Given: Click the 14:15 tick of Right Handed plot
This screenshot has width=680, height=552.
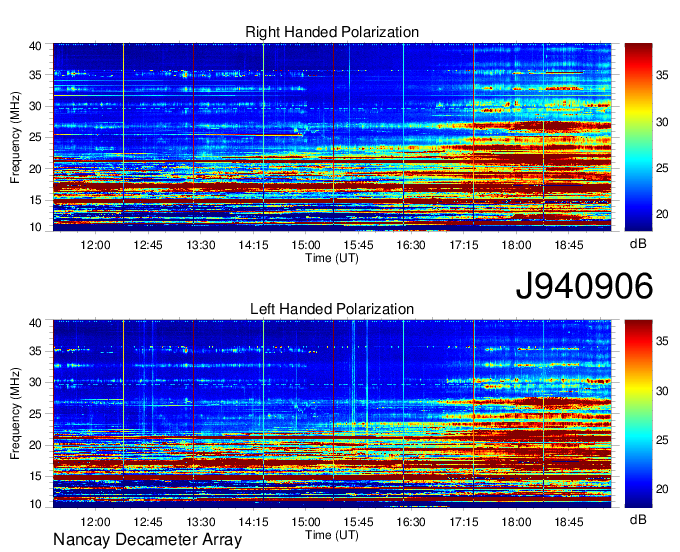Looking at the screenshot, I should tap(253, 245).
